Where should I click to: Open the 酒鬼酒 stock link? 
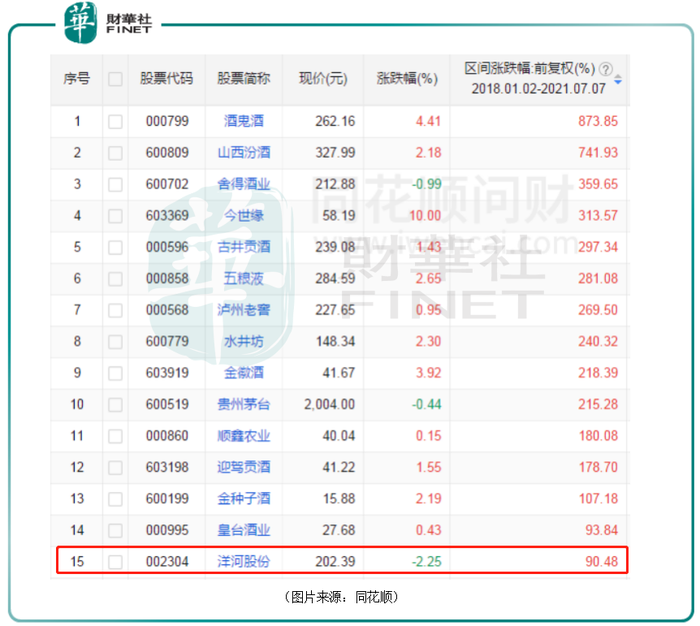(244, 121)
